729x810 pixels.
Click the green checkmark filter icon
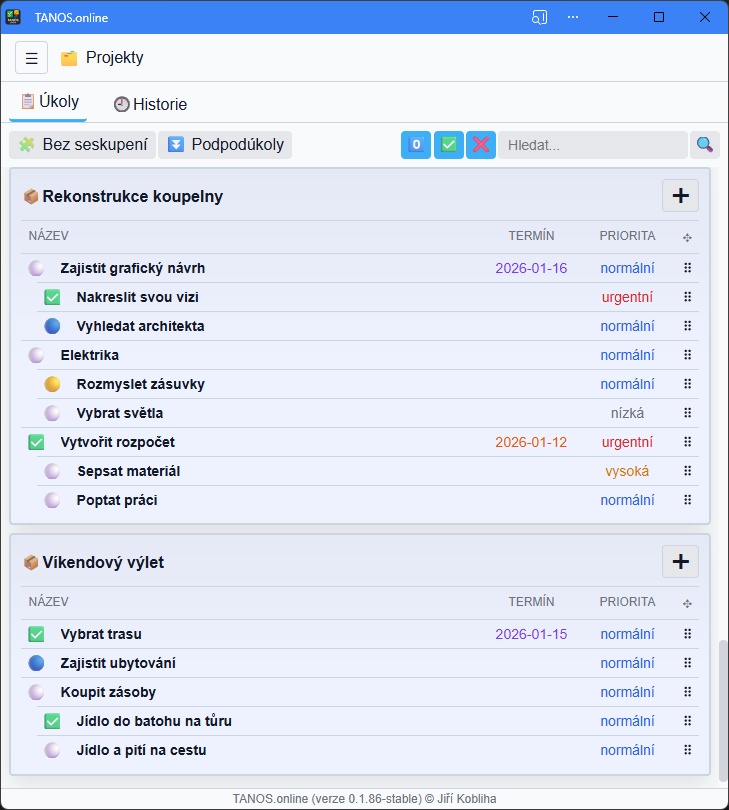[449, 145]
